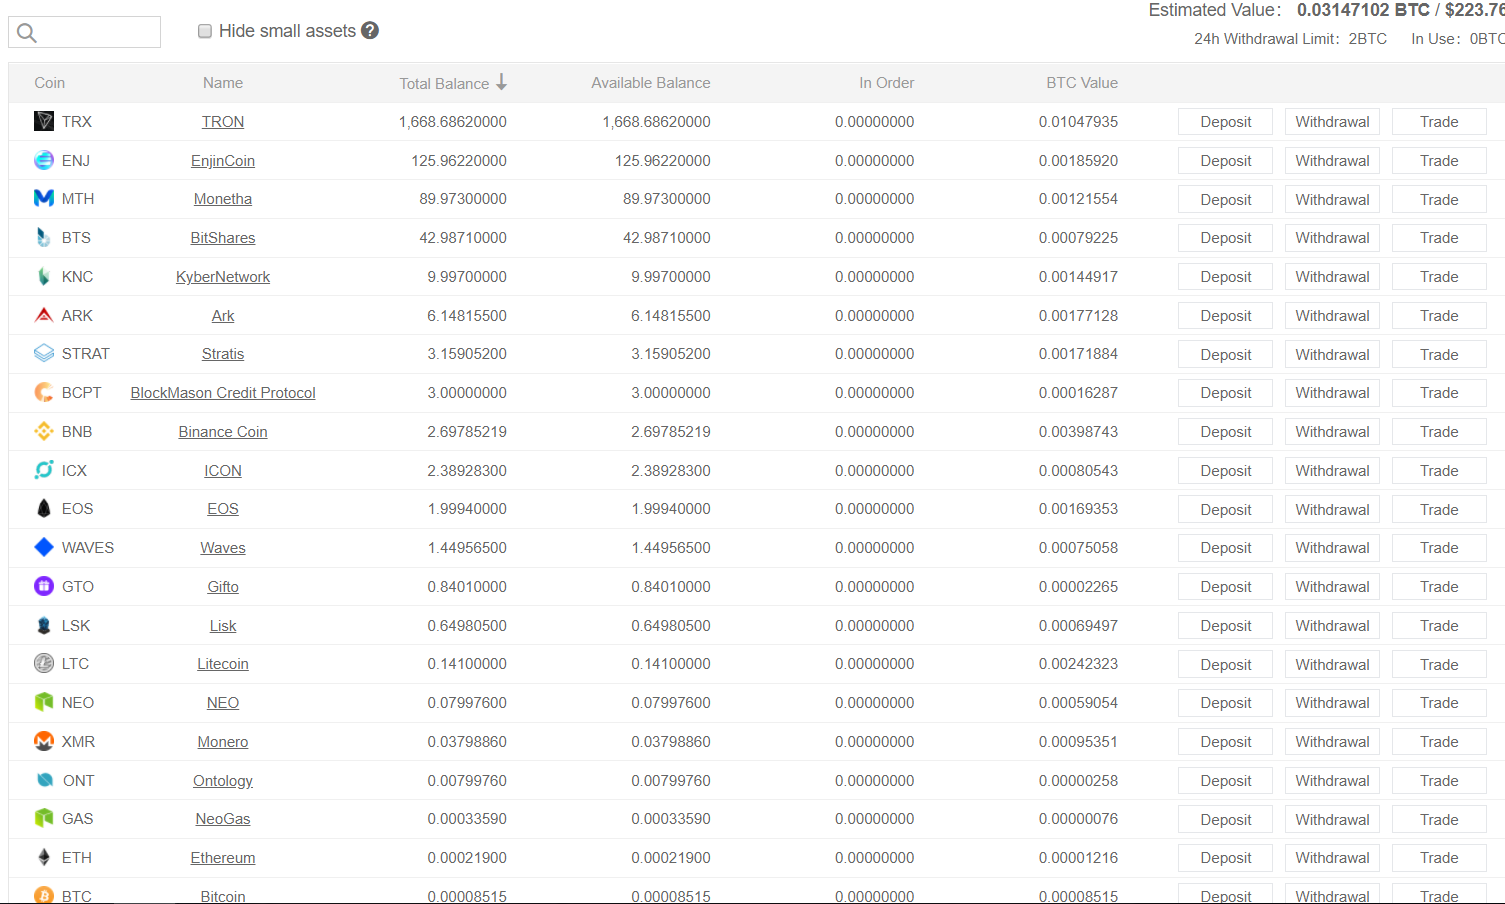This screenshot has height=904, width=1505.
Task: Sort by Total Balance column header
Action: 444,84
